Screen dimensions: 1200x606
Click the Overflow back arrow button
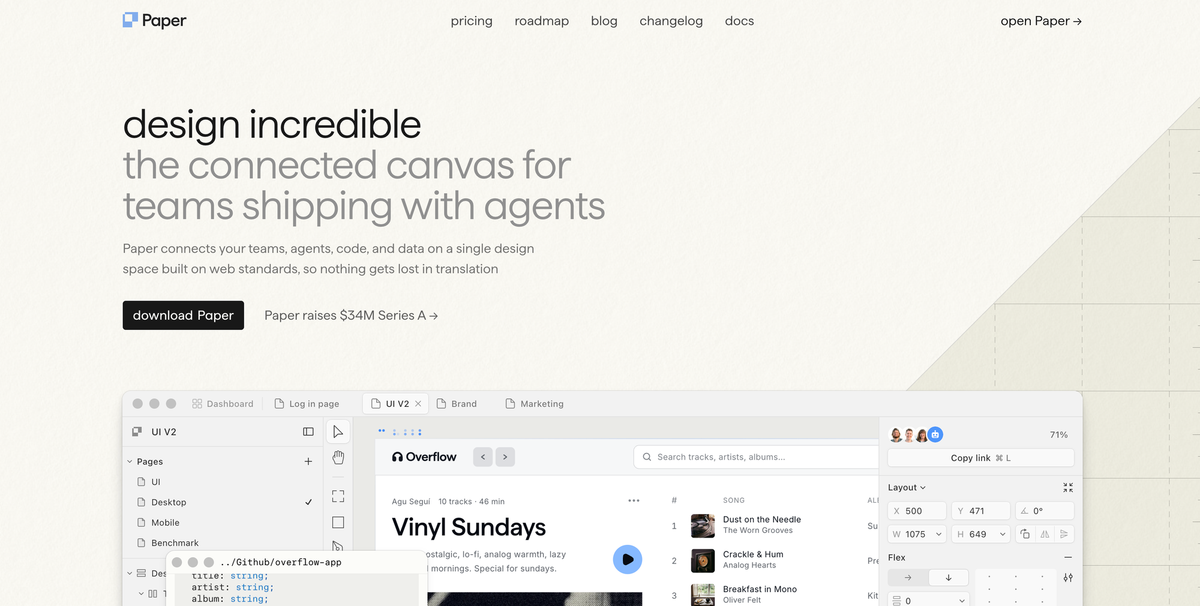coord(483,457)
